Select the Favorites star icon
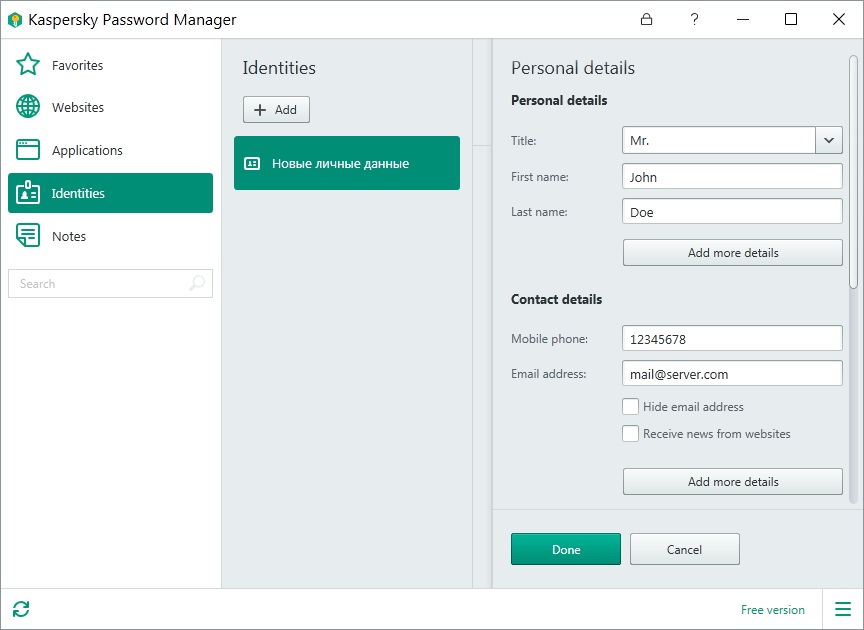864x630 pixels. (x=27, y=64)
